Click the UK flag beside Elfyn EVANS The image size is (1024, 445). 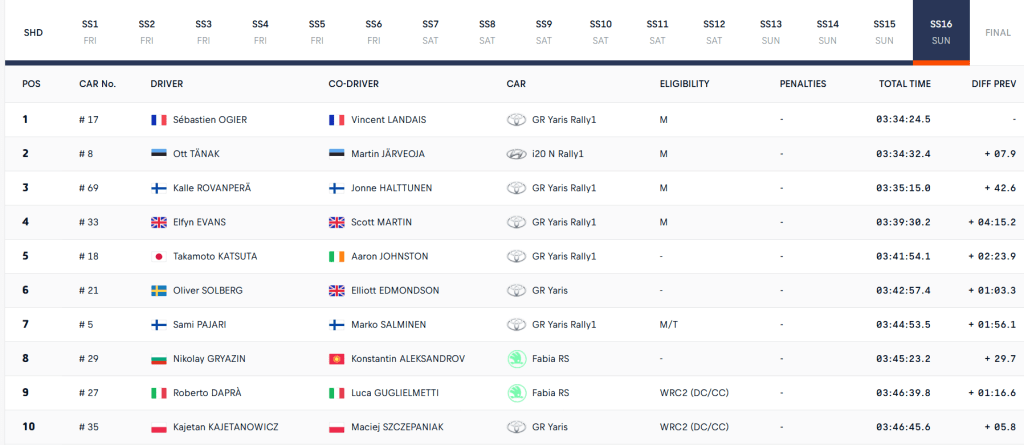point(158,222)
